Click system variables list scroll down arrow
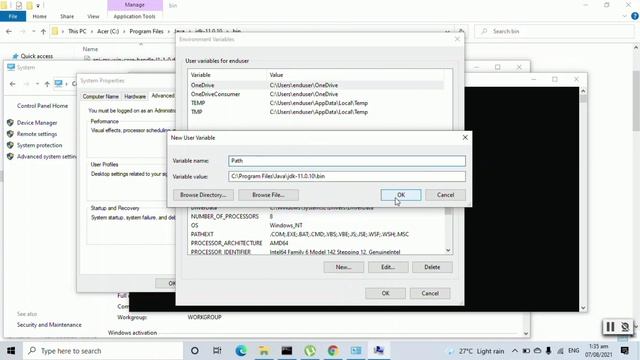This screenshot has height=360, width=640. point(448,251)
